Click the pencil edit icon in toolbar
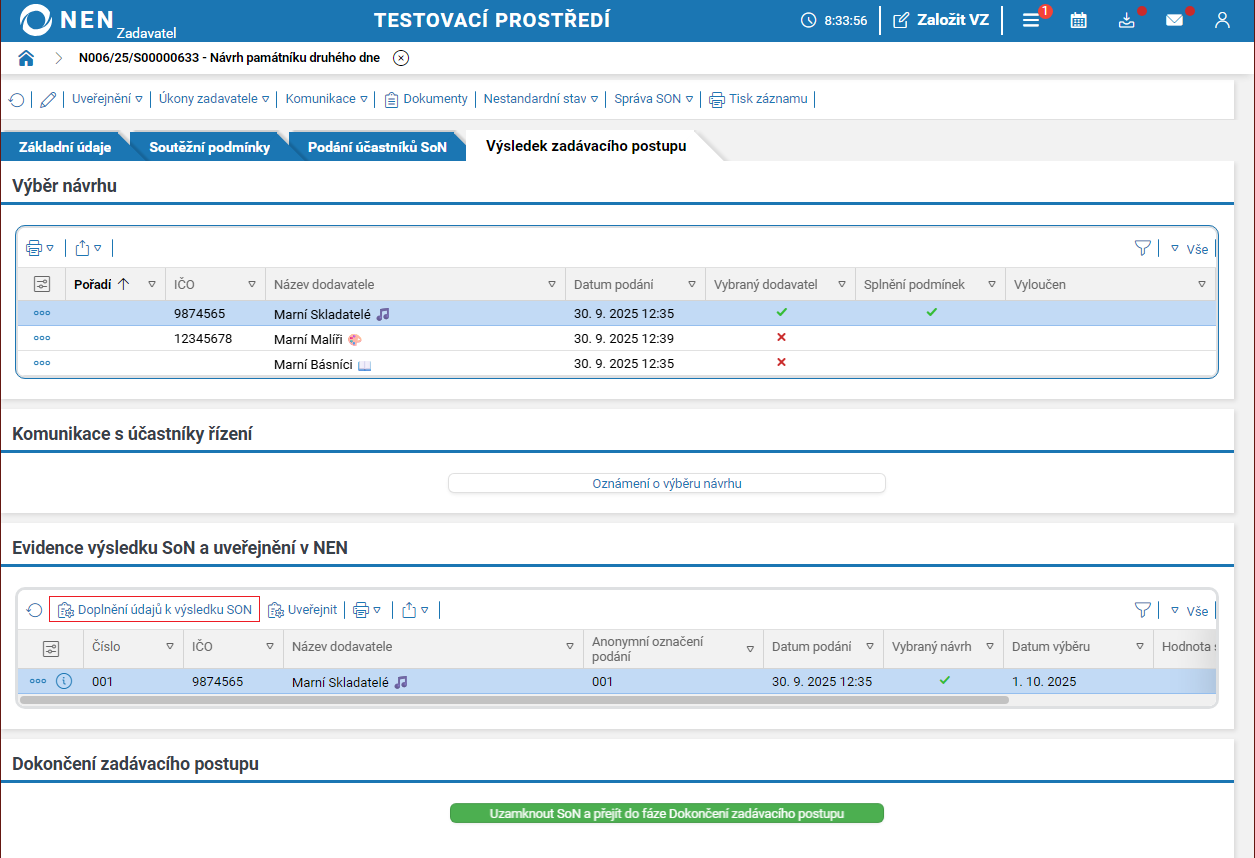This screenshot has width=1255, height=858. pyautogui.click(x=48, y=99)
